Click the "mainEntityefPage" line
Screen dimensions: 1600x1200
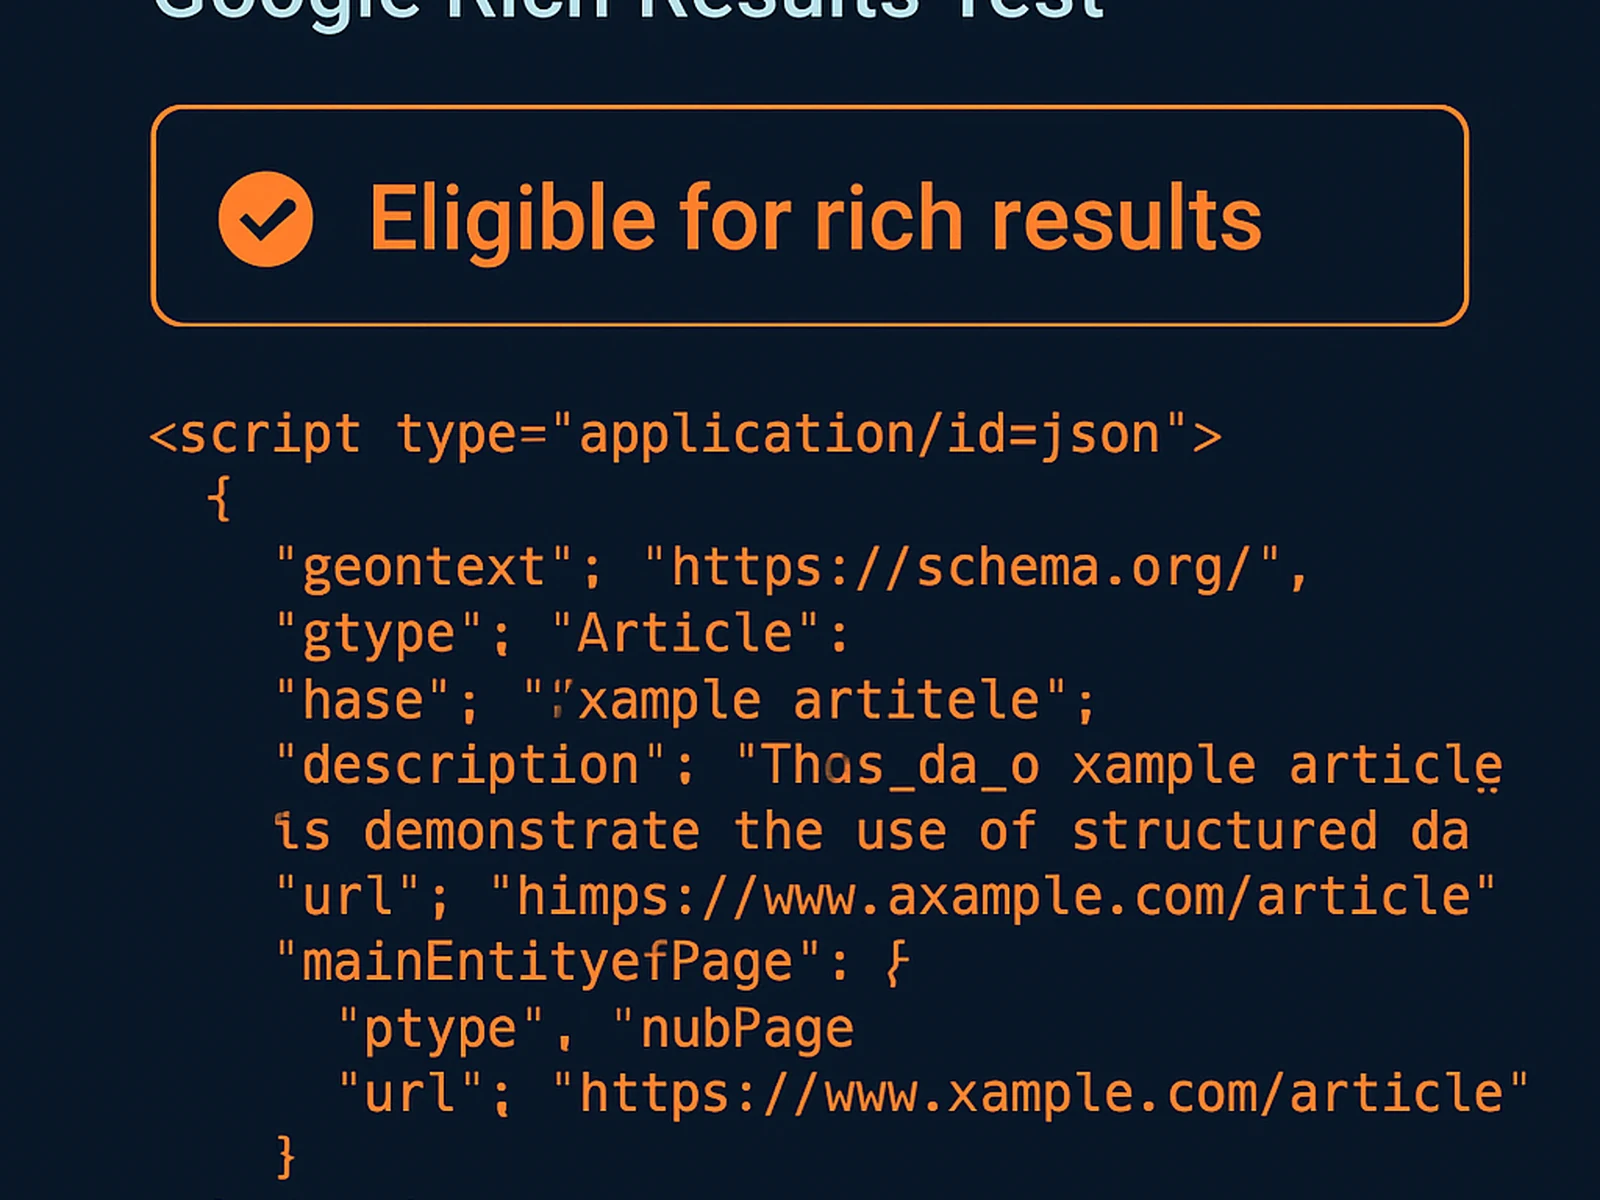(592, 963)
